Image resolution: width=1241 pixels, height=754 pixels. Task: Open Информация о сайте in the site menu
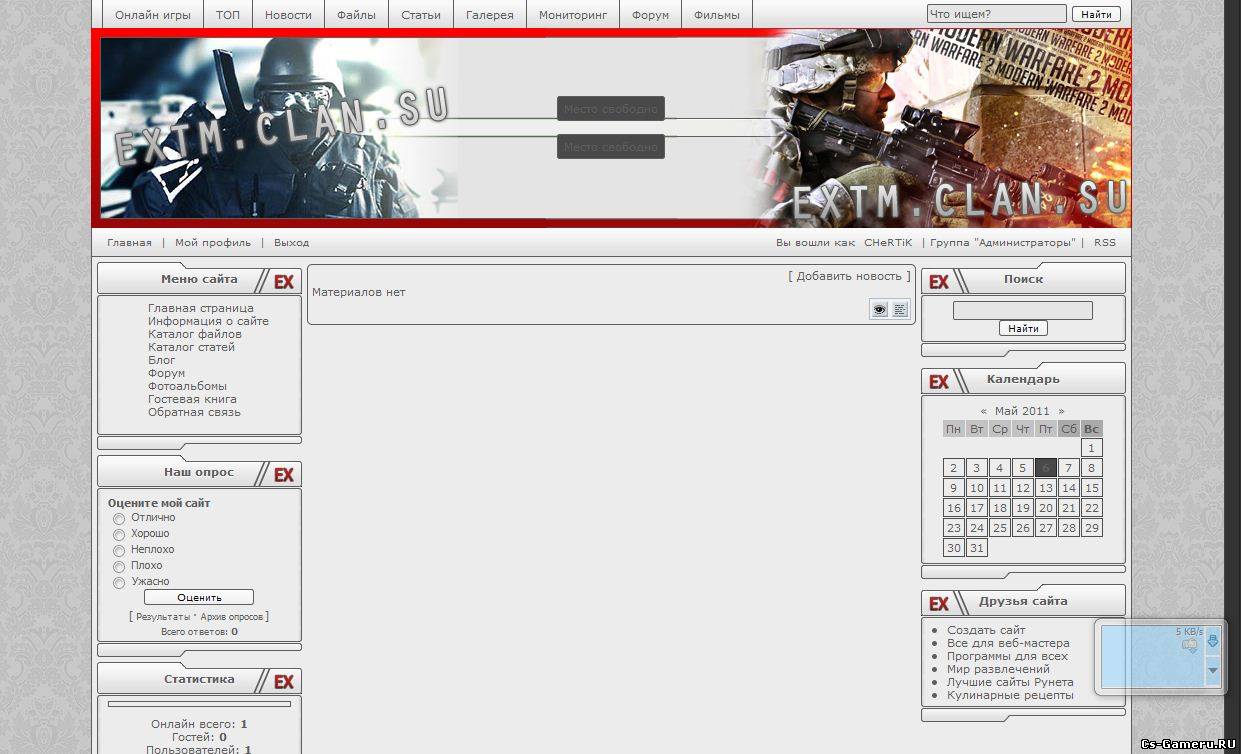pos(208,321)
